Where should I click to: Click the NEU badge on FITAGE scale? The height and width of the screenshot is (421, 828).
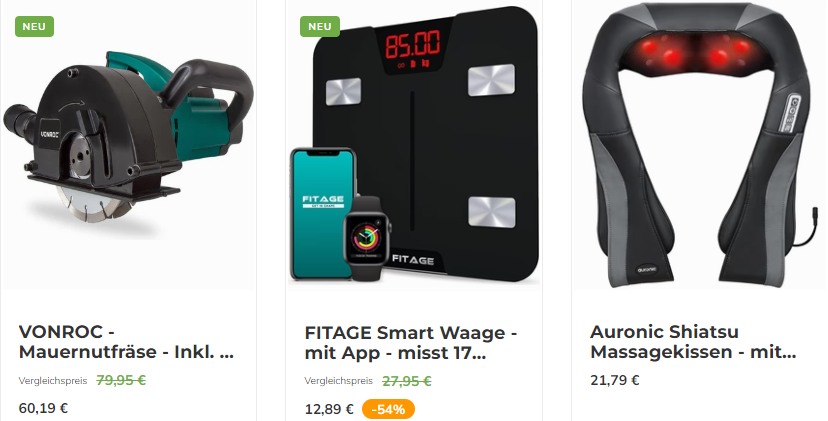coord(320,26)
